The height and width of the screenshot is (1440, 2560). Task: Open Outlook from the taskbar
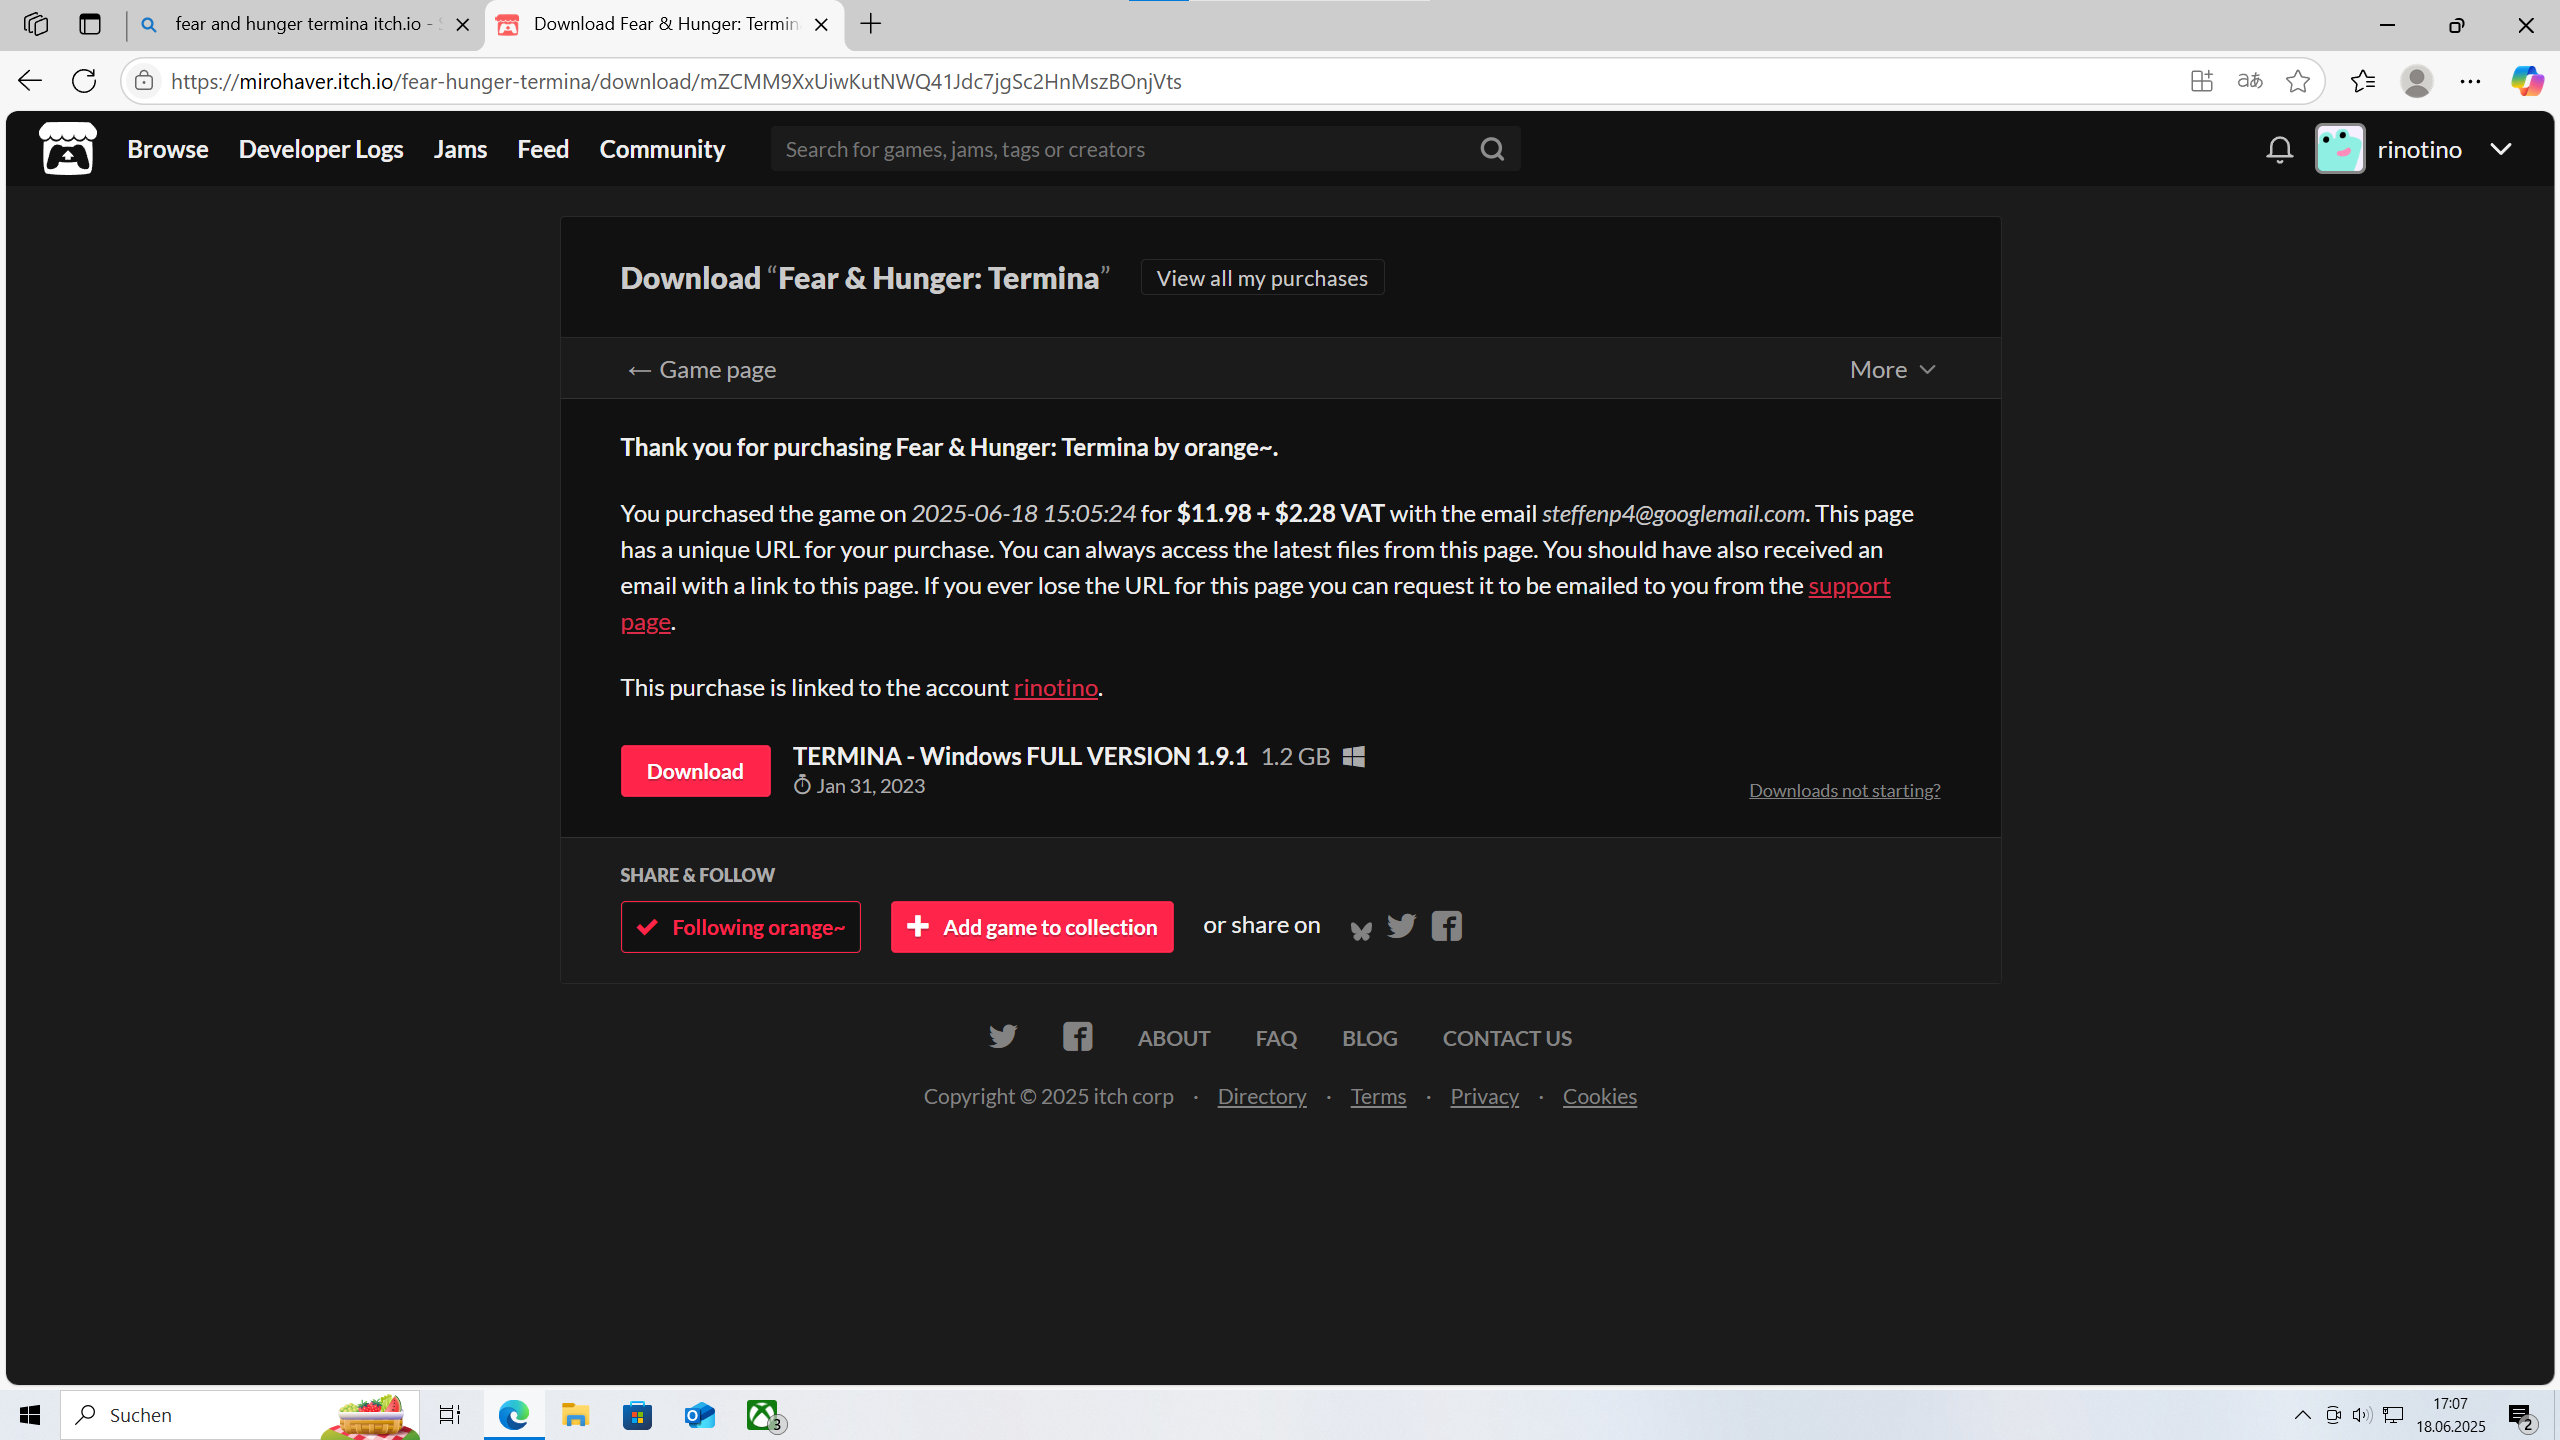click(699, 1415)
